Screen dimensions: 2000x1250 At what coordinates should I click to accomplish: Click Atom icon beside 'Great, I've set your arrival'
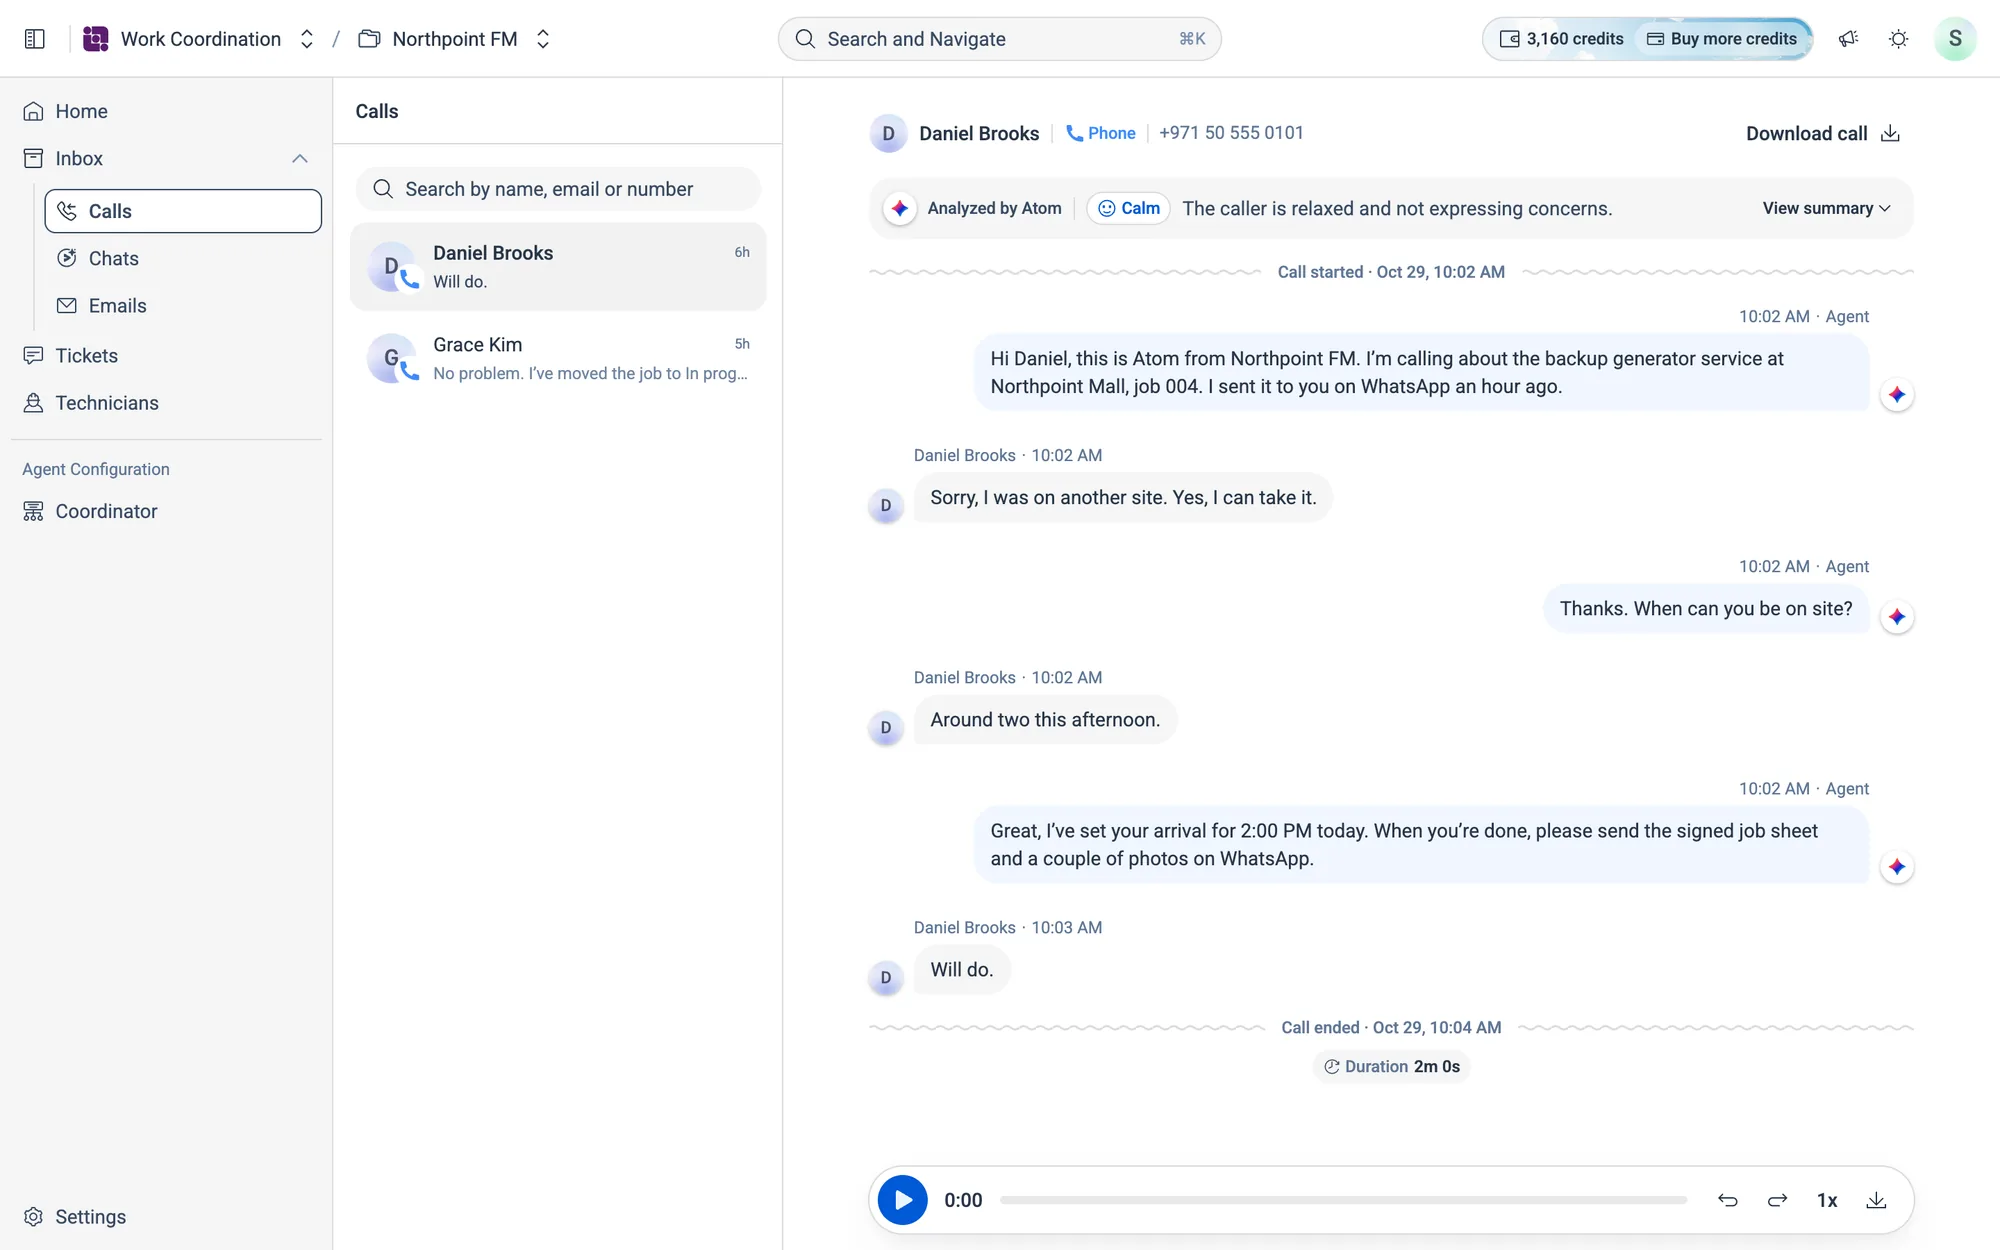[x=1897, y=867]
